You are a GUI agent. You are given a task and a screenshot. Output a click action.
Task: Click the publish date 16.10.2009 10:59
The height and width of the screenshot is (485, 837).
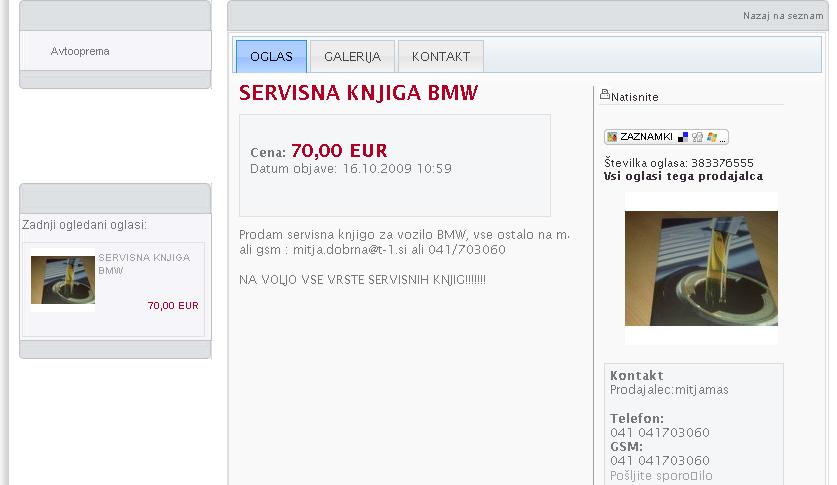(x=397, y=169)
